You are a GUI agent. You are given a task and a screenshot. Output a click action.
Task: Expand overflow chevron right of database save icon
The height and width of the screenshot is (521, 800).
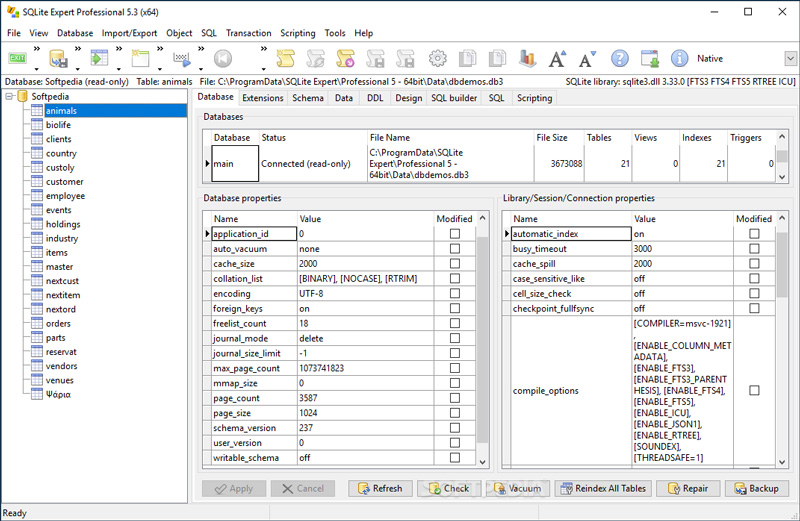78,49
